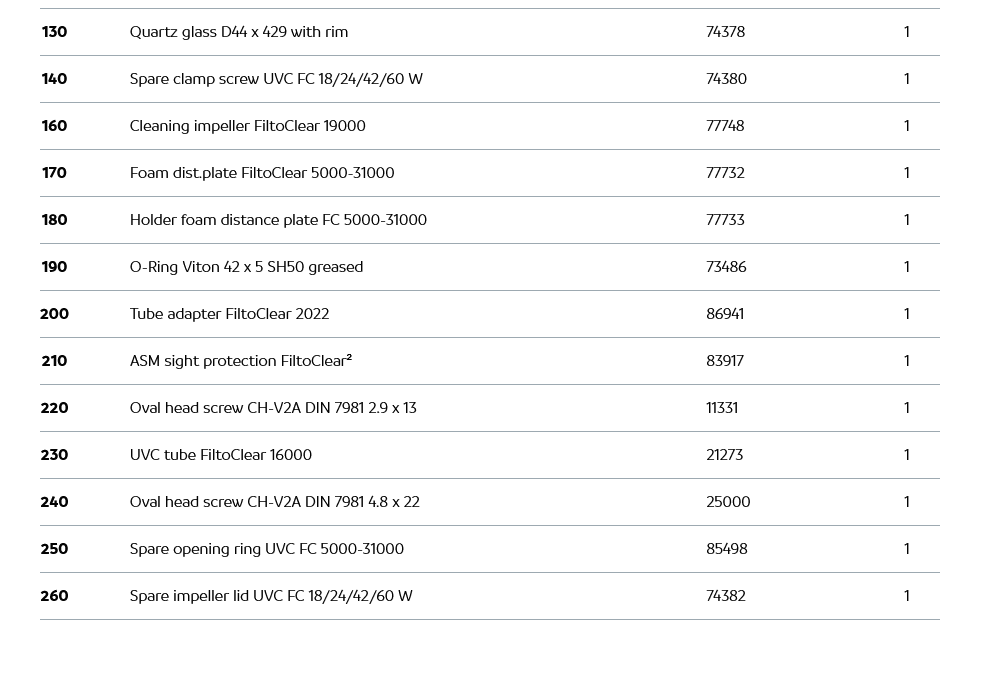Click position number 200
Viewport: 985px width, 687px height.
(54, 314)
